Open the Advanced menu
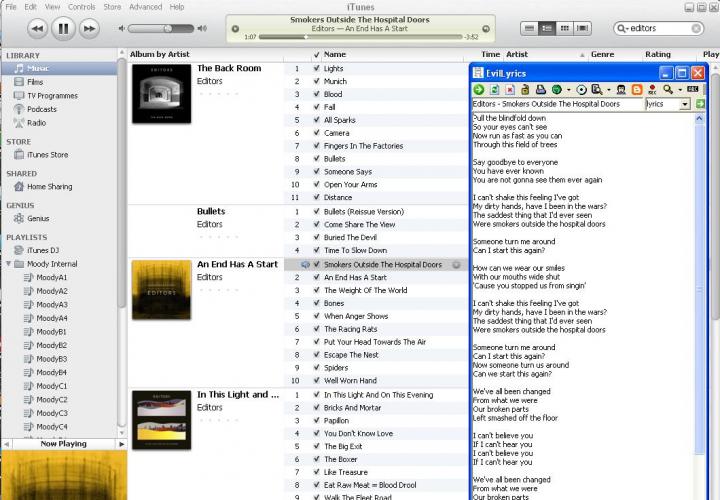This screenshot has width=720, height=500. tap(146, 7)
